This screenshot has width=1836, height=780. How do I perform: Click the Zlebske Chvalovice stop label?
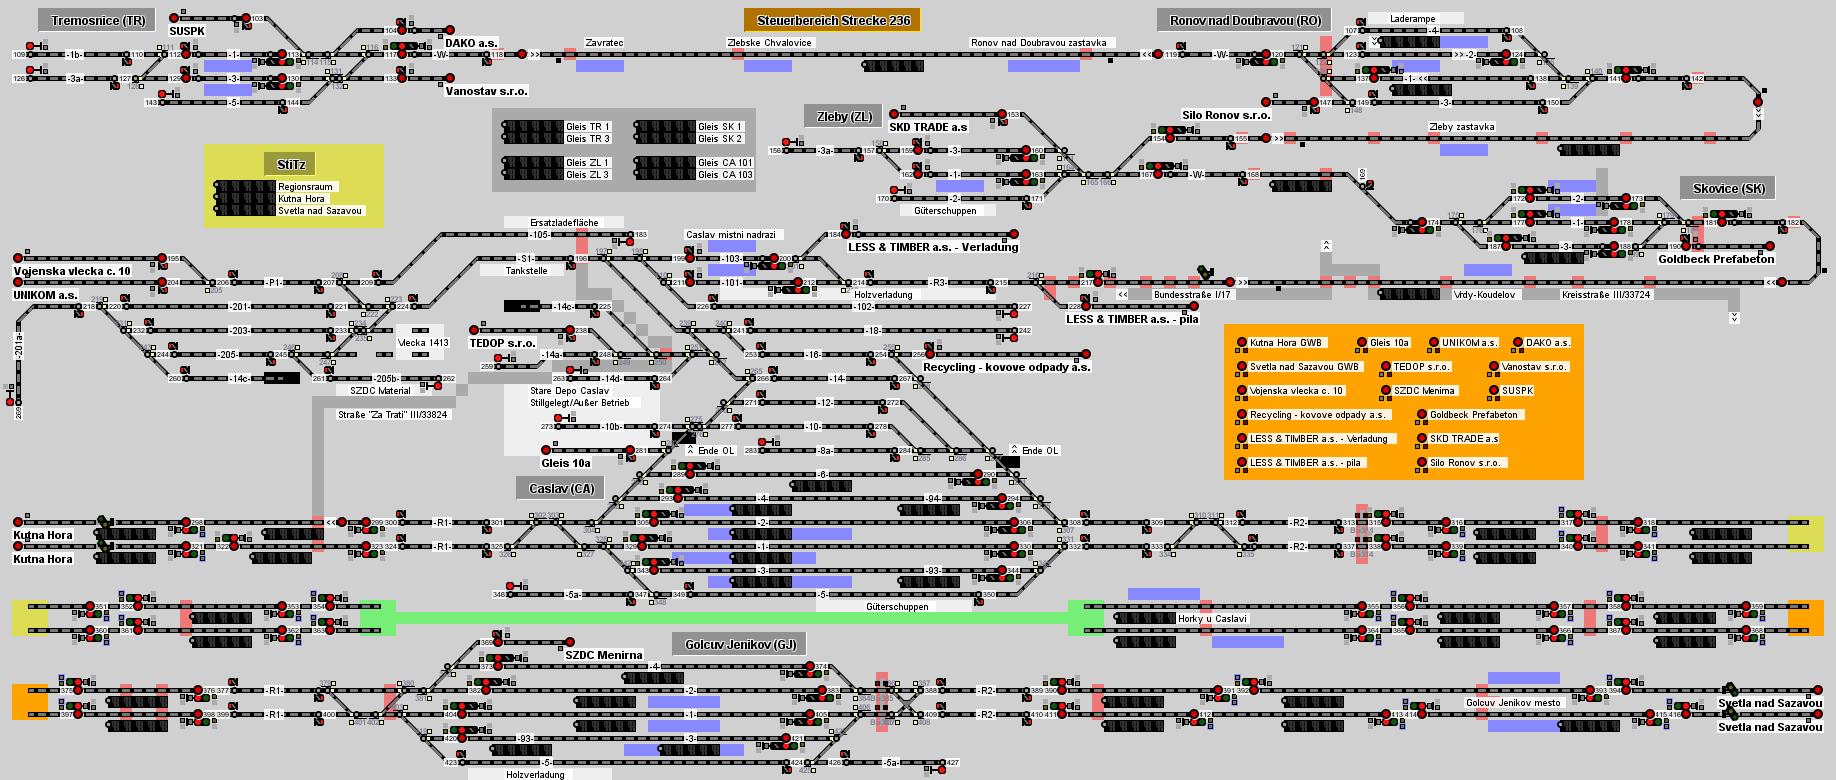click(769, 43)
